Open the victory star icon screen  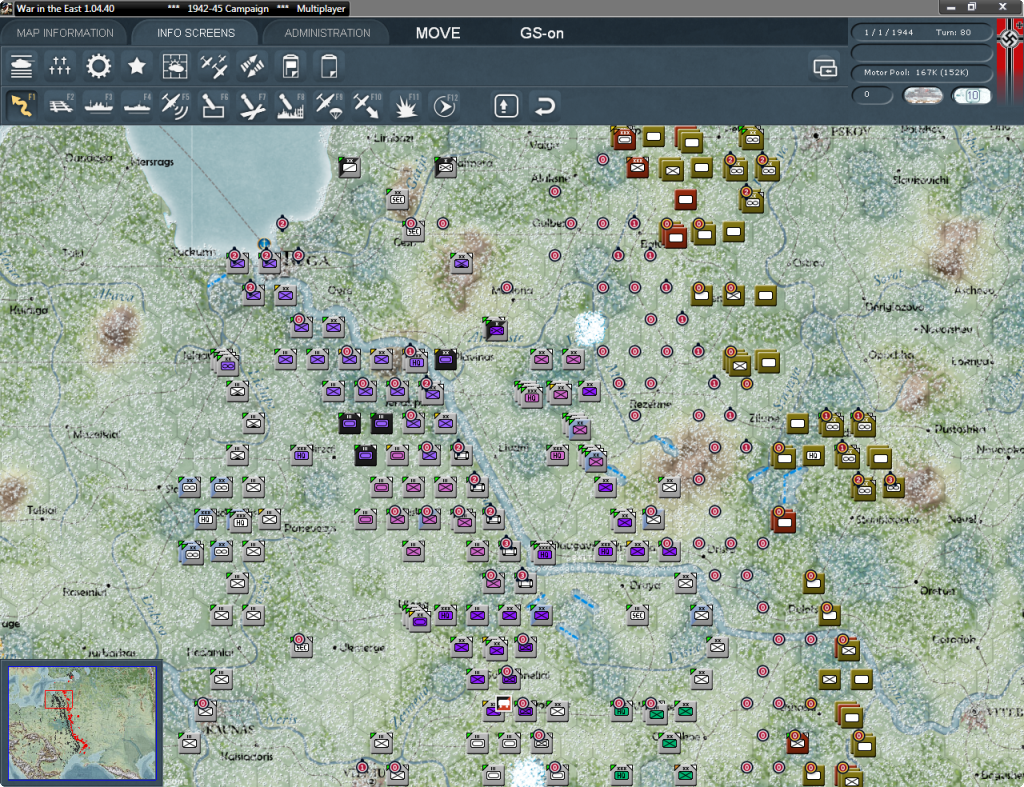136,66
